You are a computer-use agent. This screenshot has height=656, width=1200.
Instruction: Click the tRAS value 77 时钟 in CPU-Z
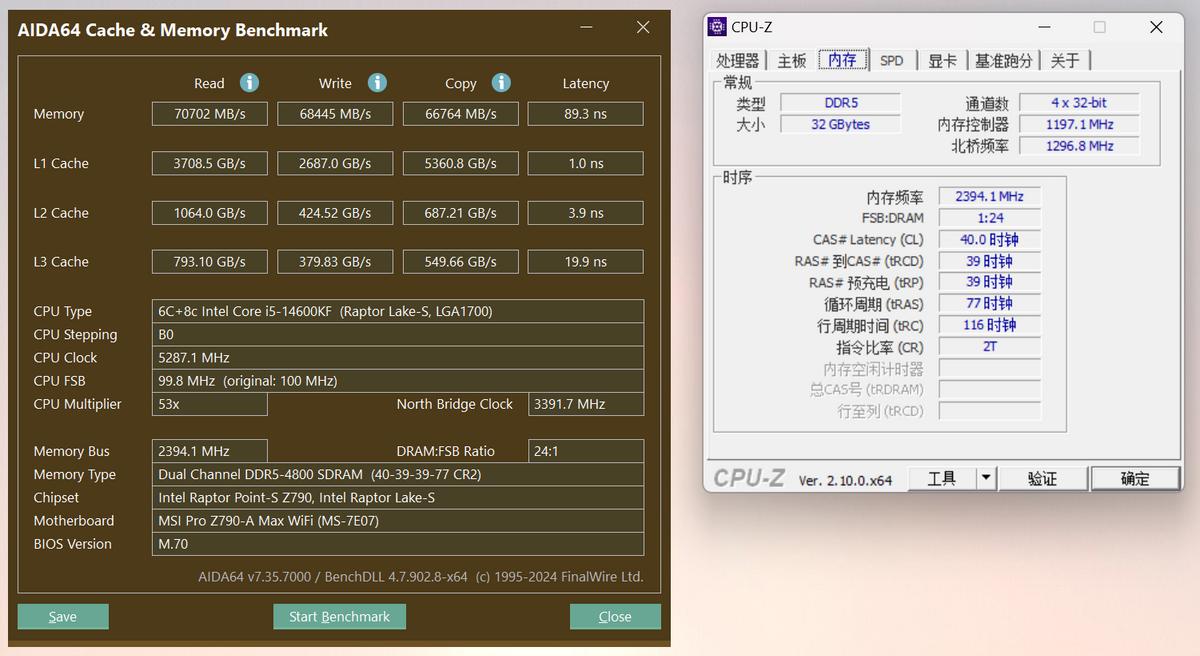990,304
